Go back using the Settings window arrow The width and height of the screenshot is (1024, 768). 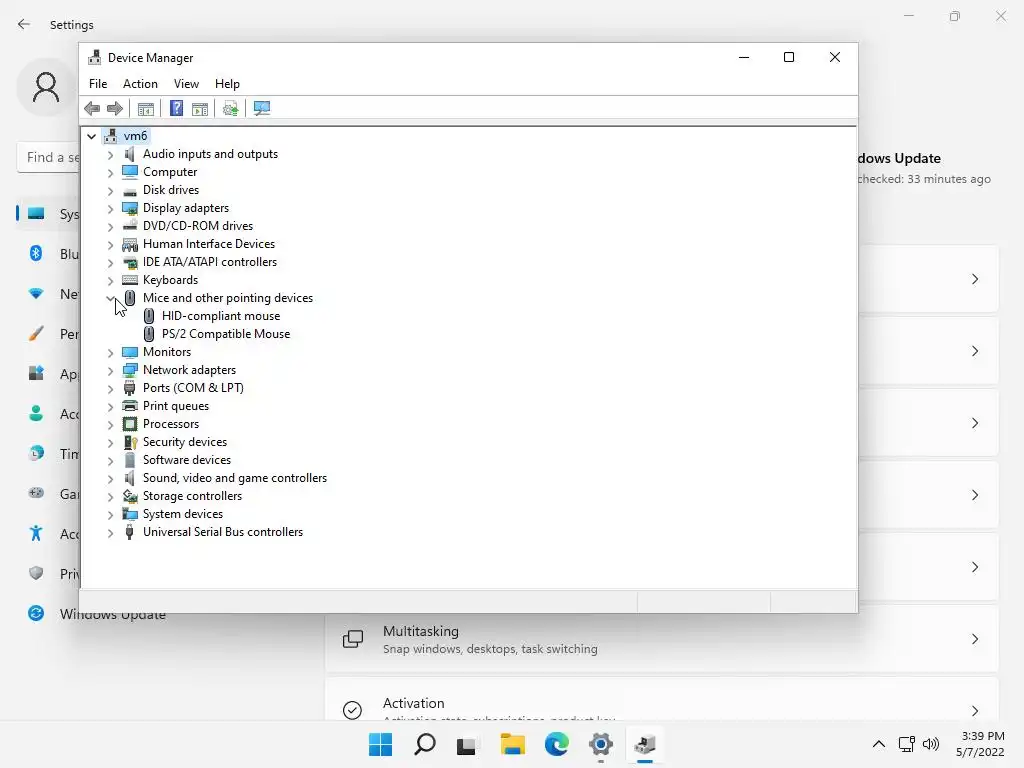point(24,24)
